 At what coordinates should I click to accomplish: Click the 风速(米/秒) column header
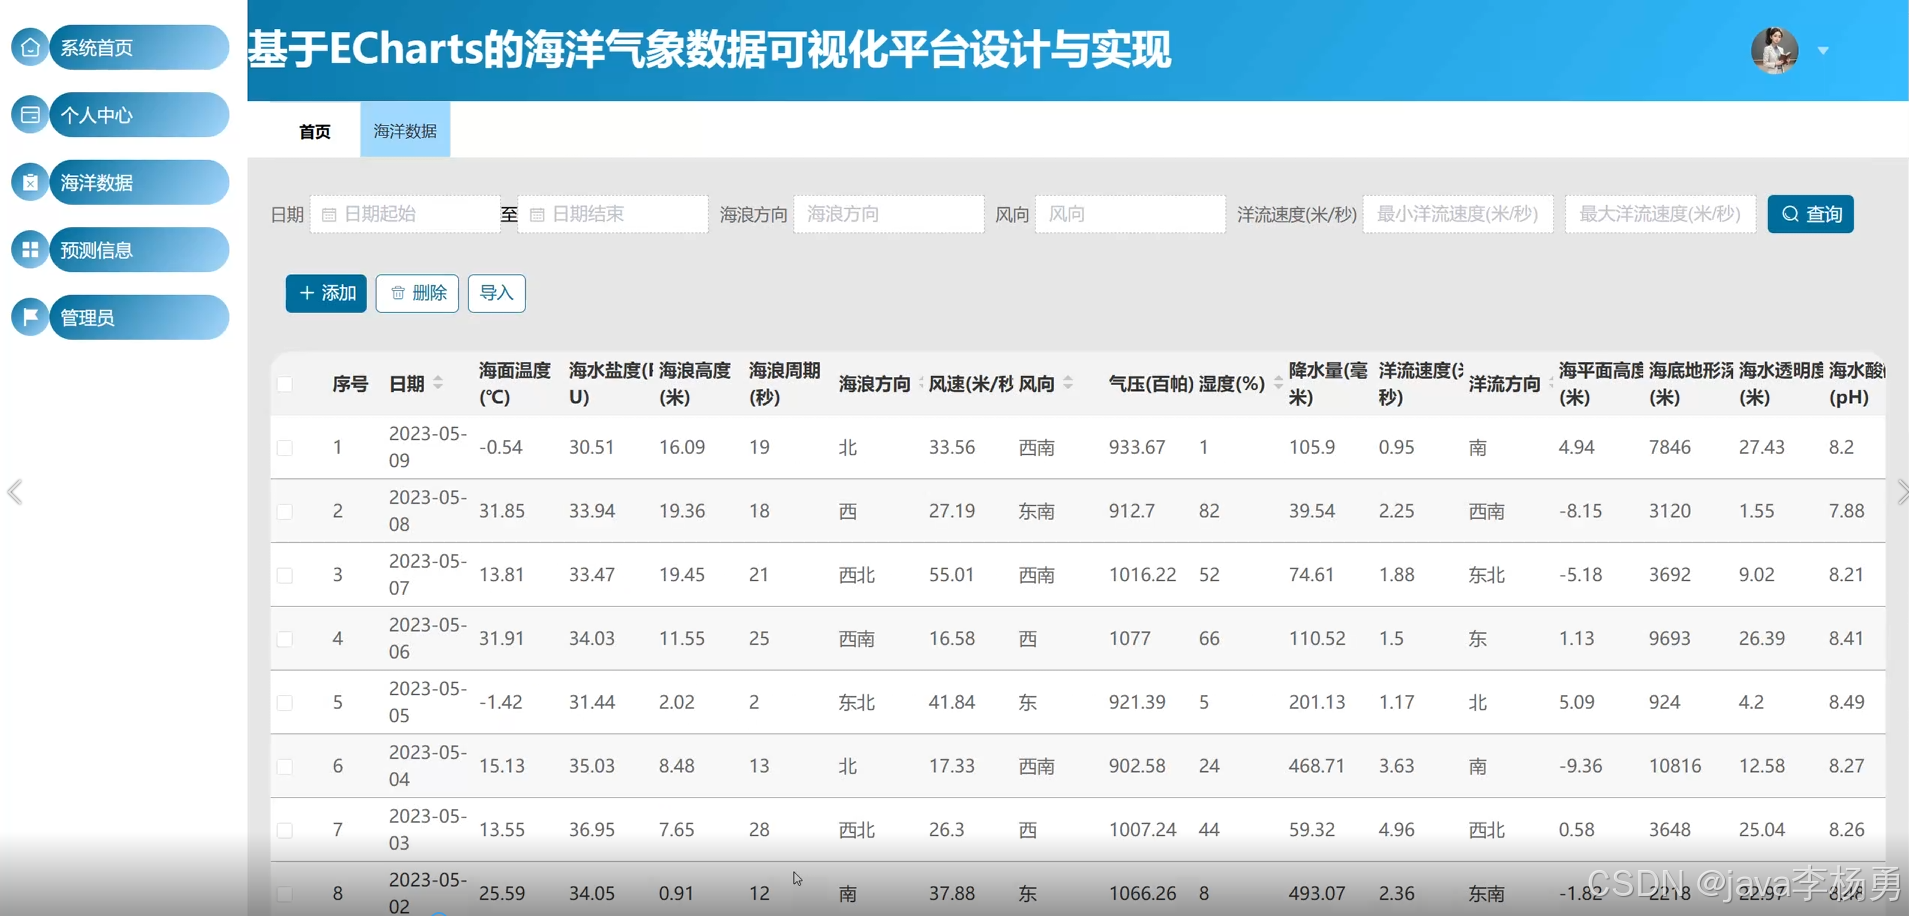point(971,384)
